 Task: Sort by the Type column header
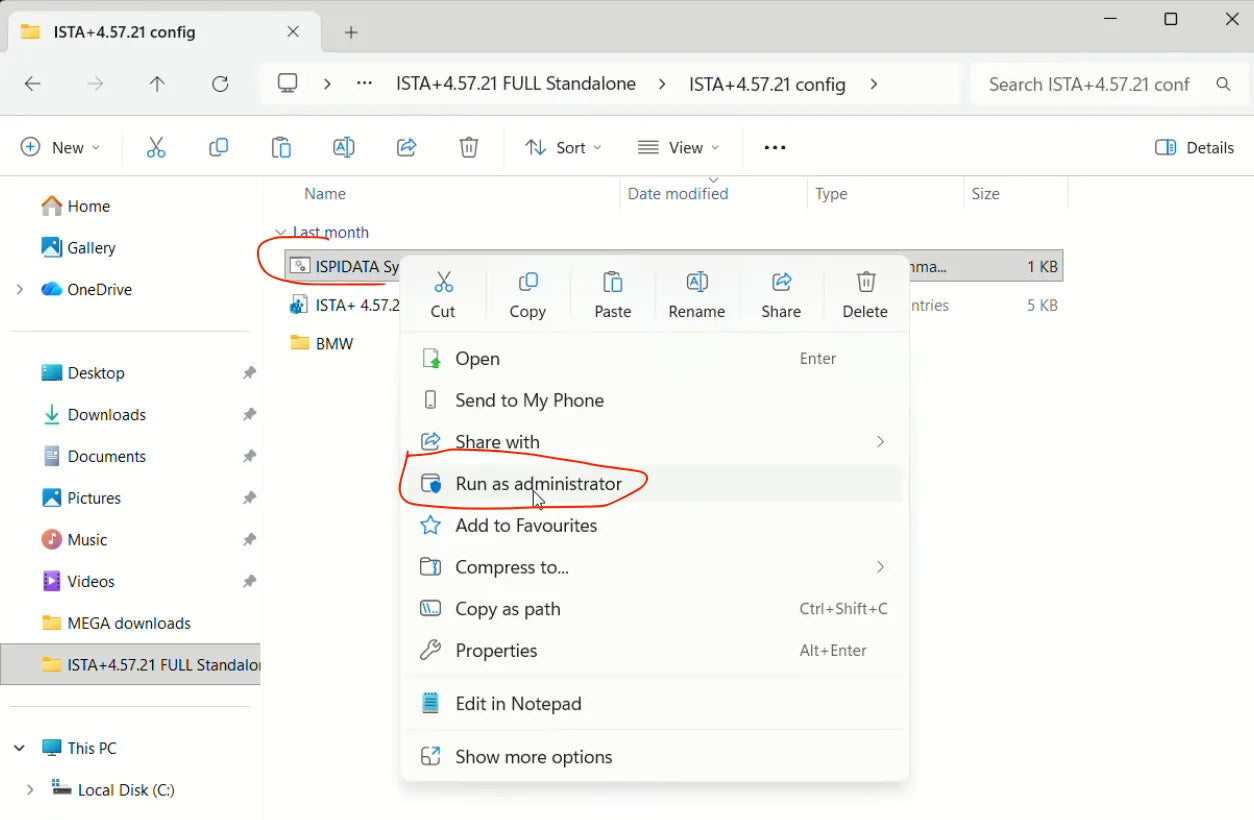coord(831,194)
